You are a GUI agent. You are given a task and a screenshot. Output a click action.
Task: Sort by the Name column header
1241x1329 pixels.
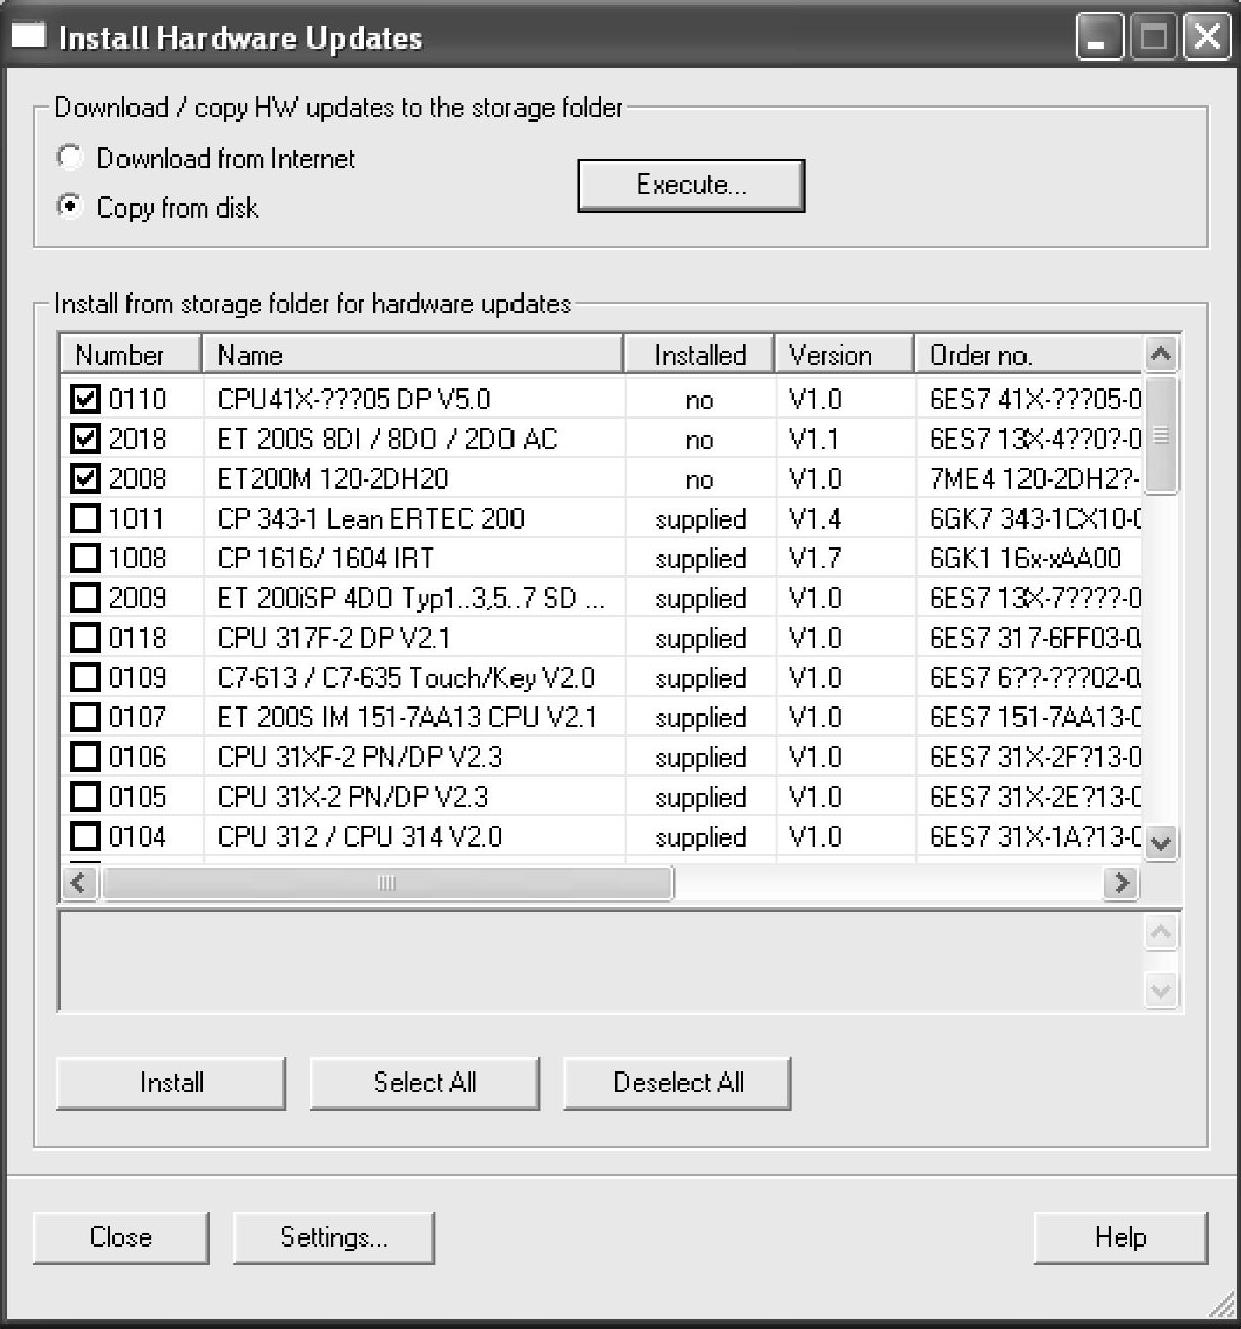[x=413, y=355]
